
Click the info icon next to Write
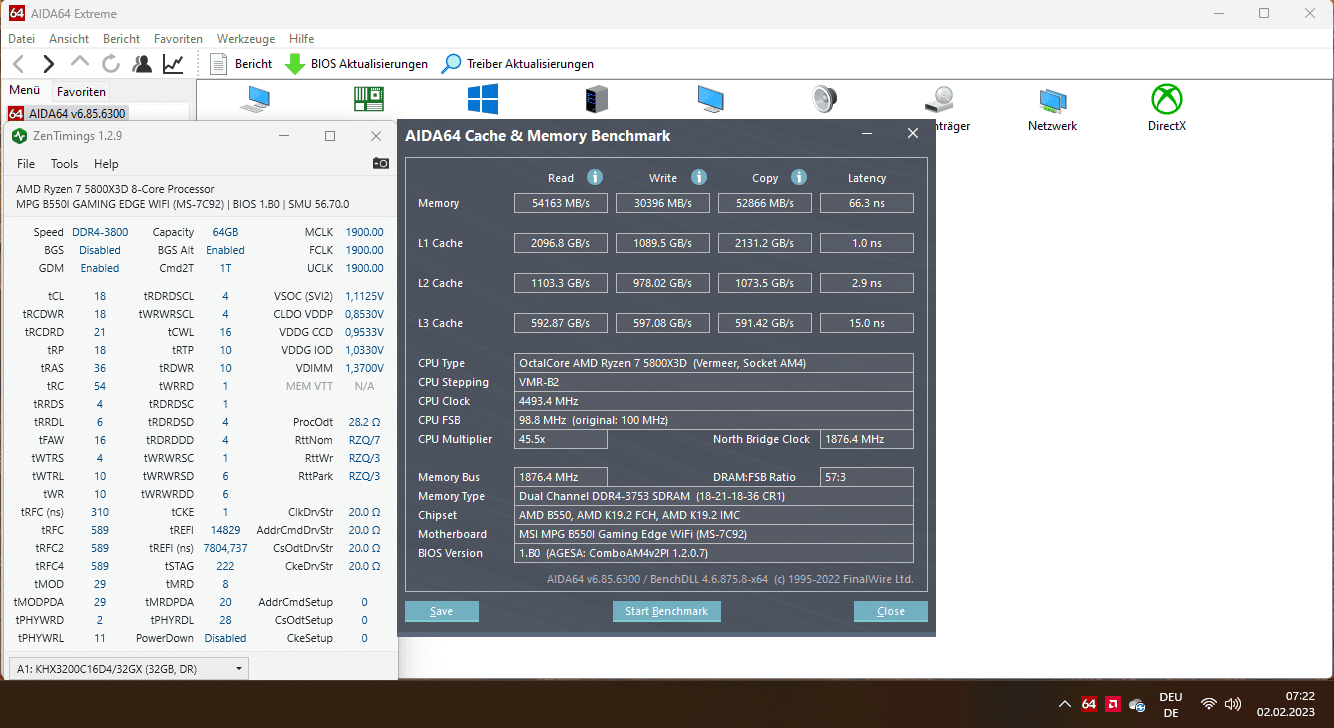pos(699,177)
